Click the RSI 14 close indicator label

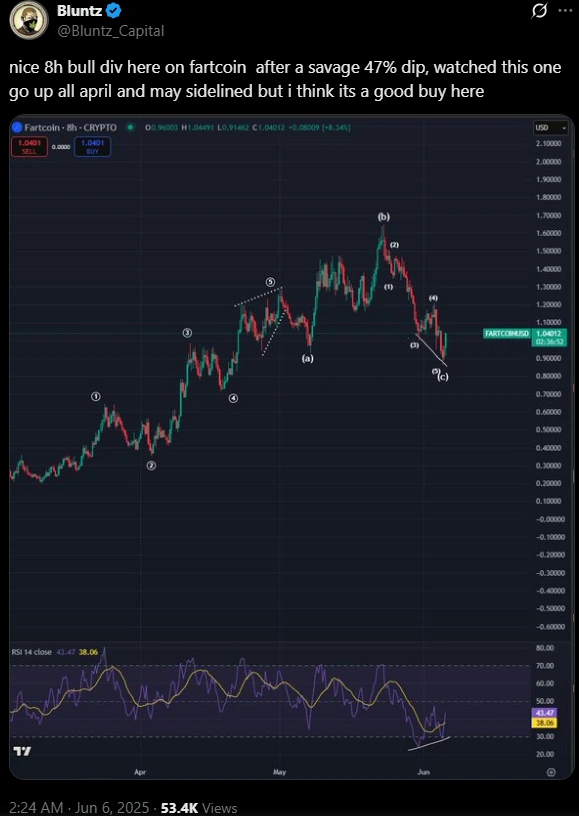tap(32, 652)
